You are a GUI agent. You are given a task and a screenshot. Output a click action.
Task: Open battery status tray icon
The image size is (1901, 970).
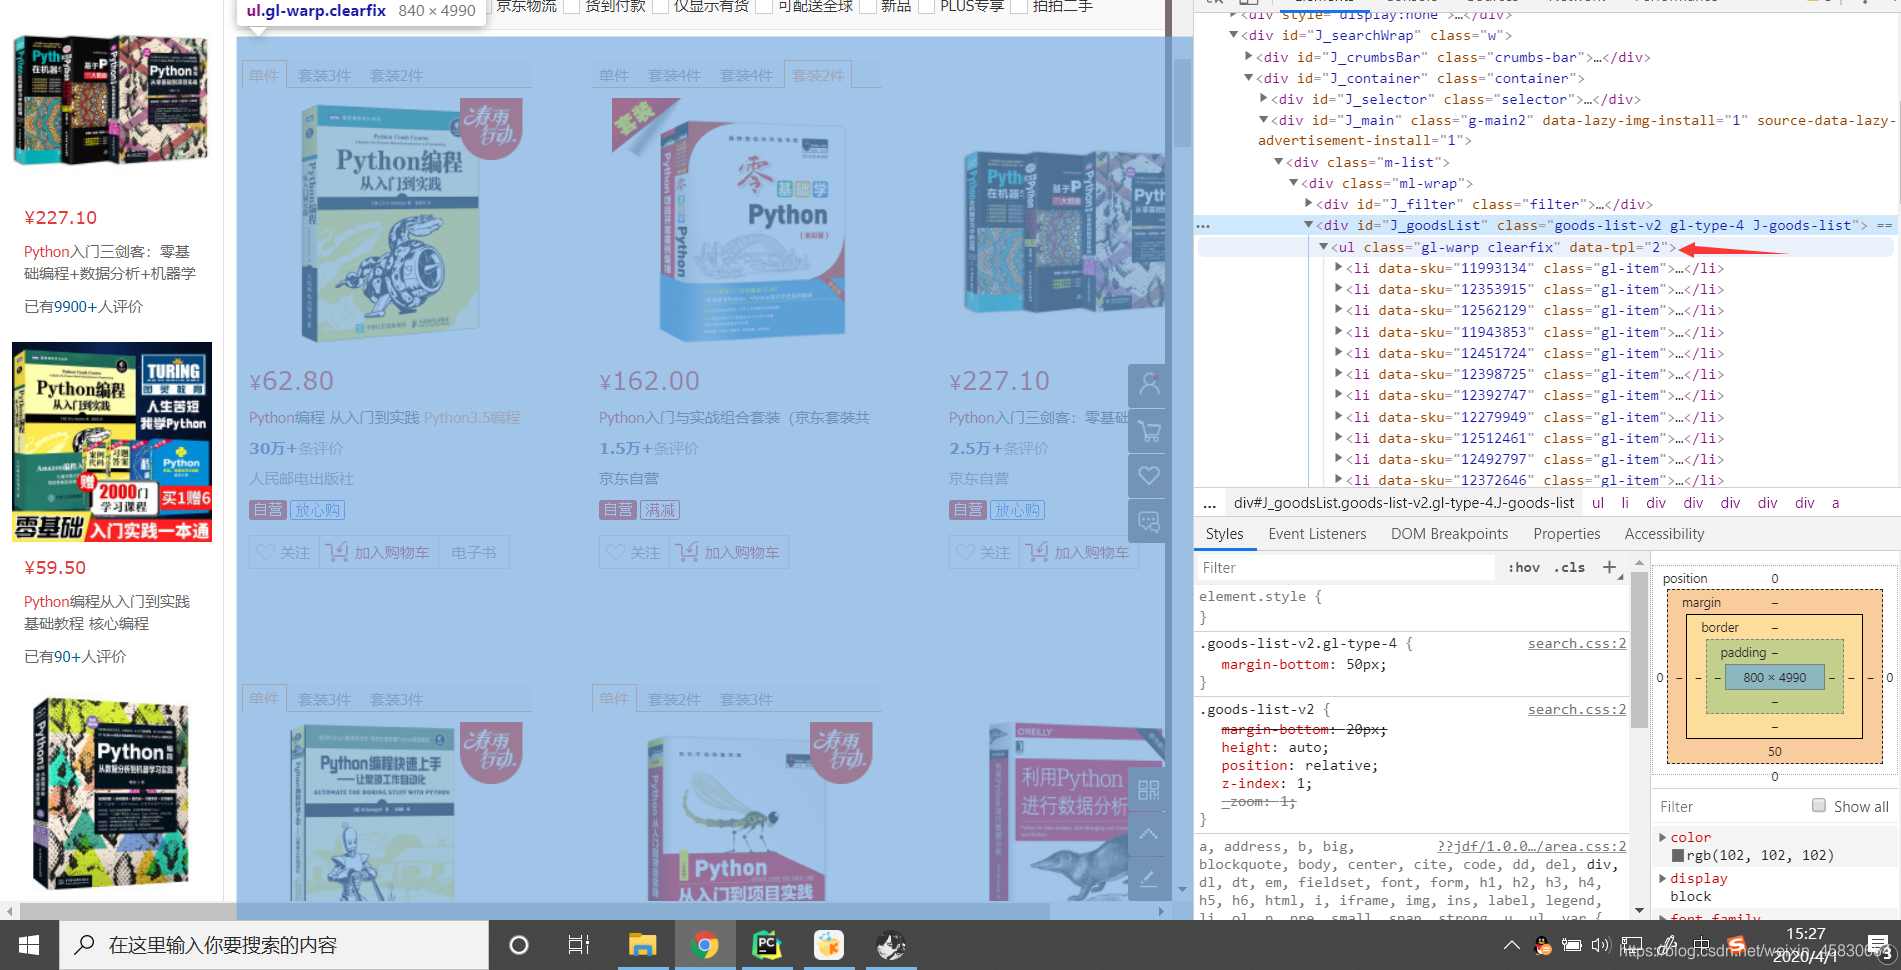1572,945
